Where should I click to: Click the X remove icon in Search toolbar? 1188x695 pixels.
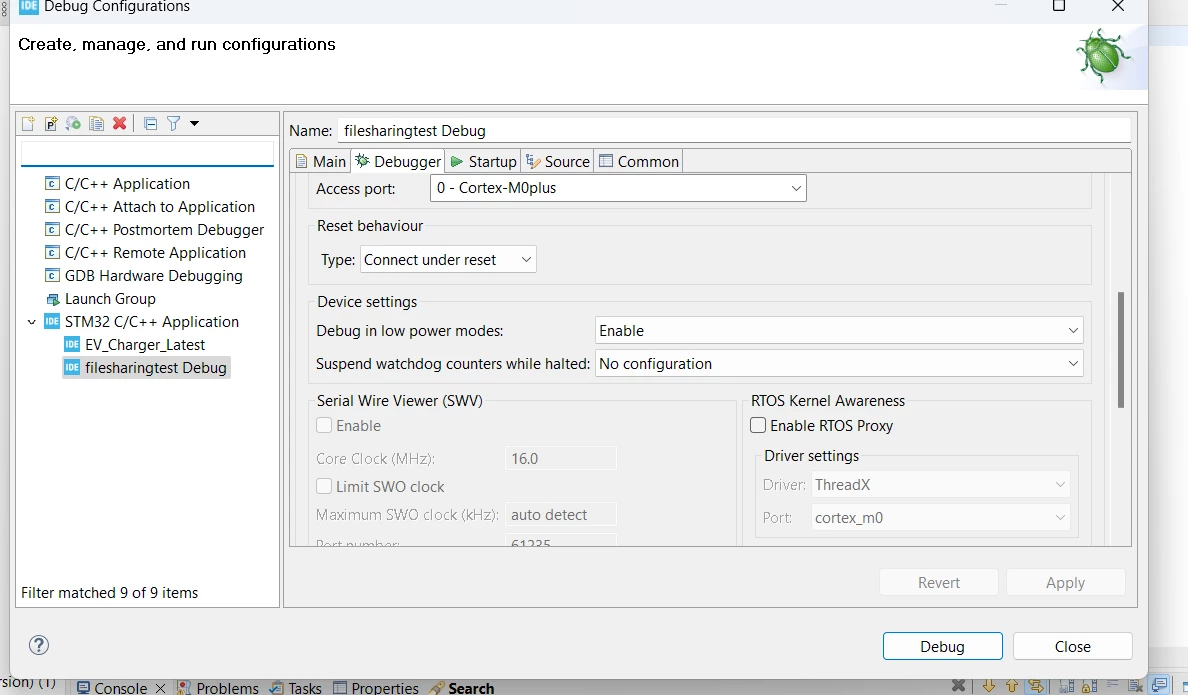pyautogui.click(x=958, y=685)
